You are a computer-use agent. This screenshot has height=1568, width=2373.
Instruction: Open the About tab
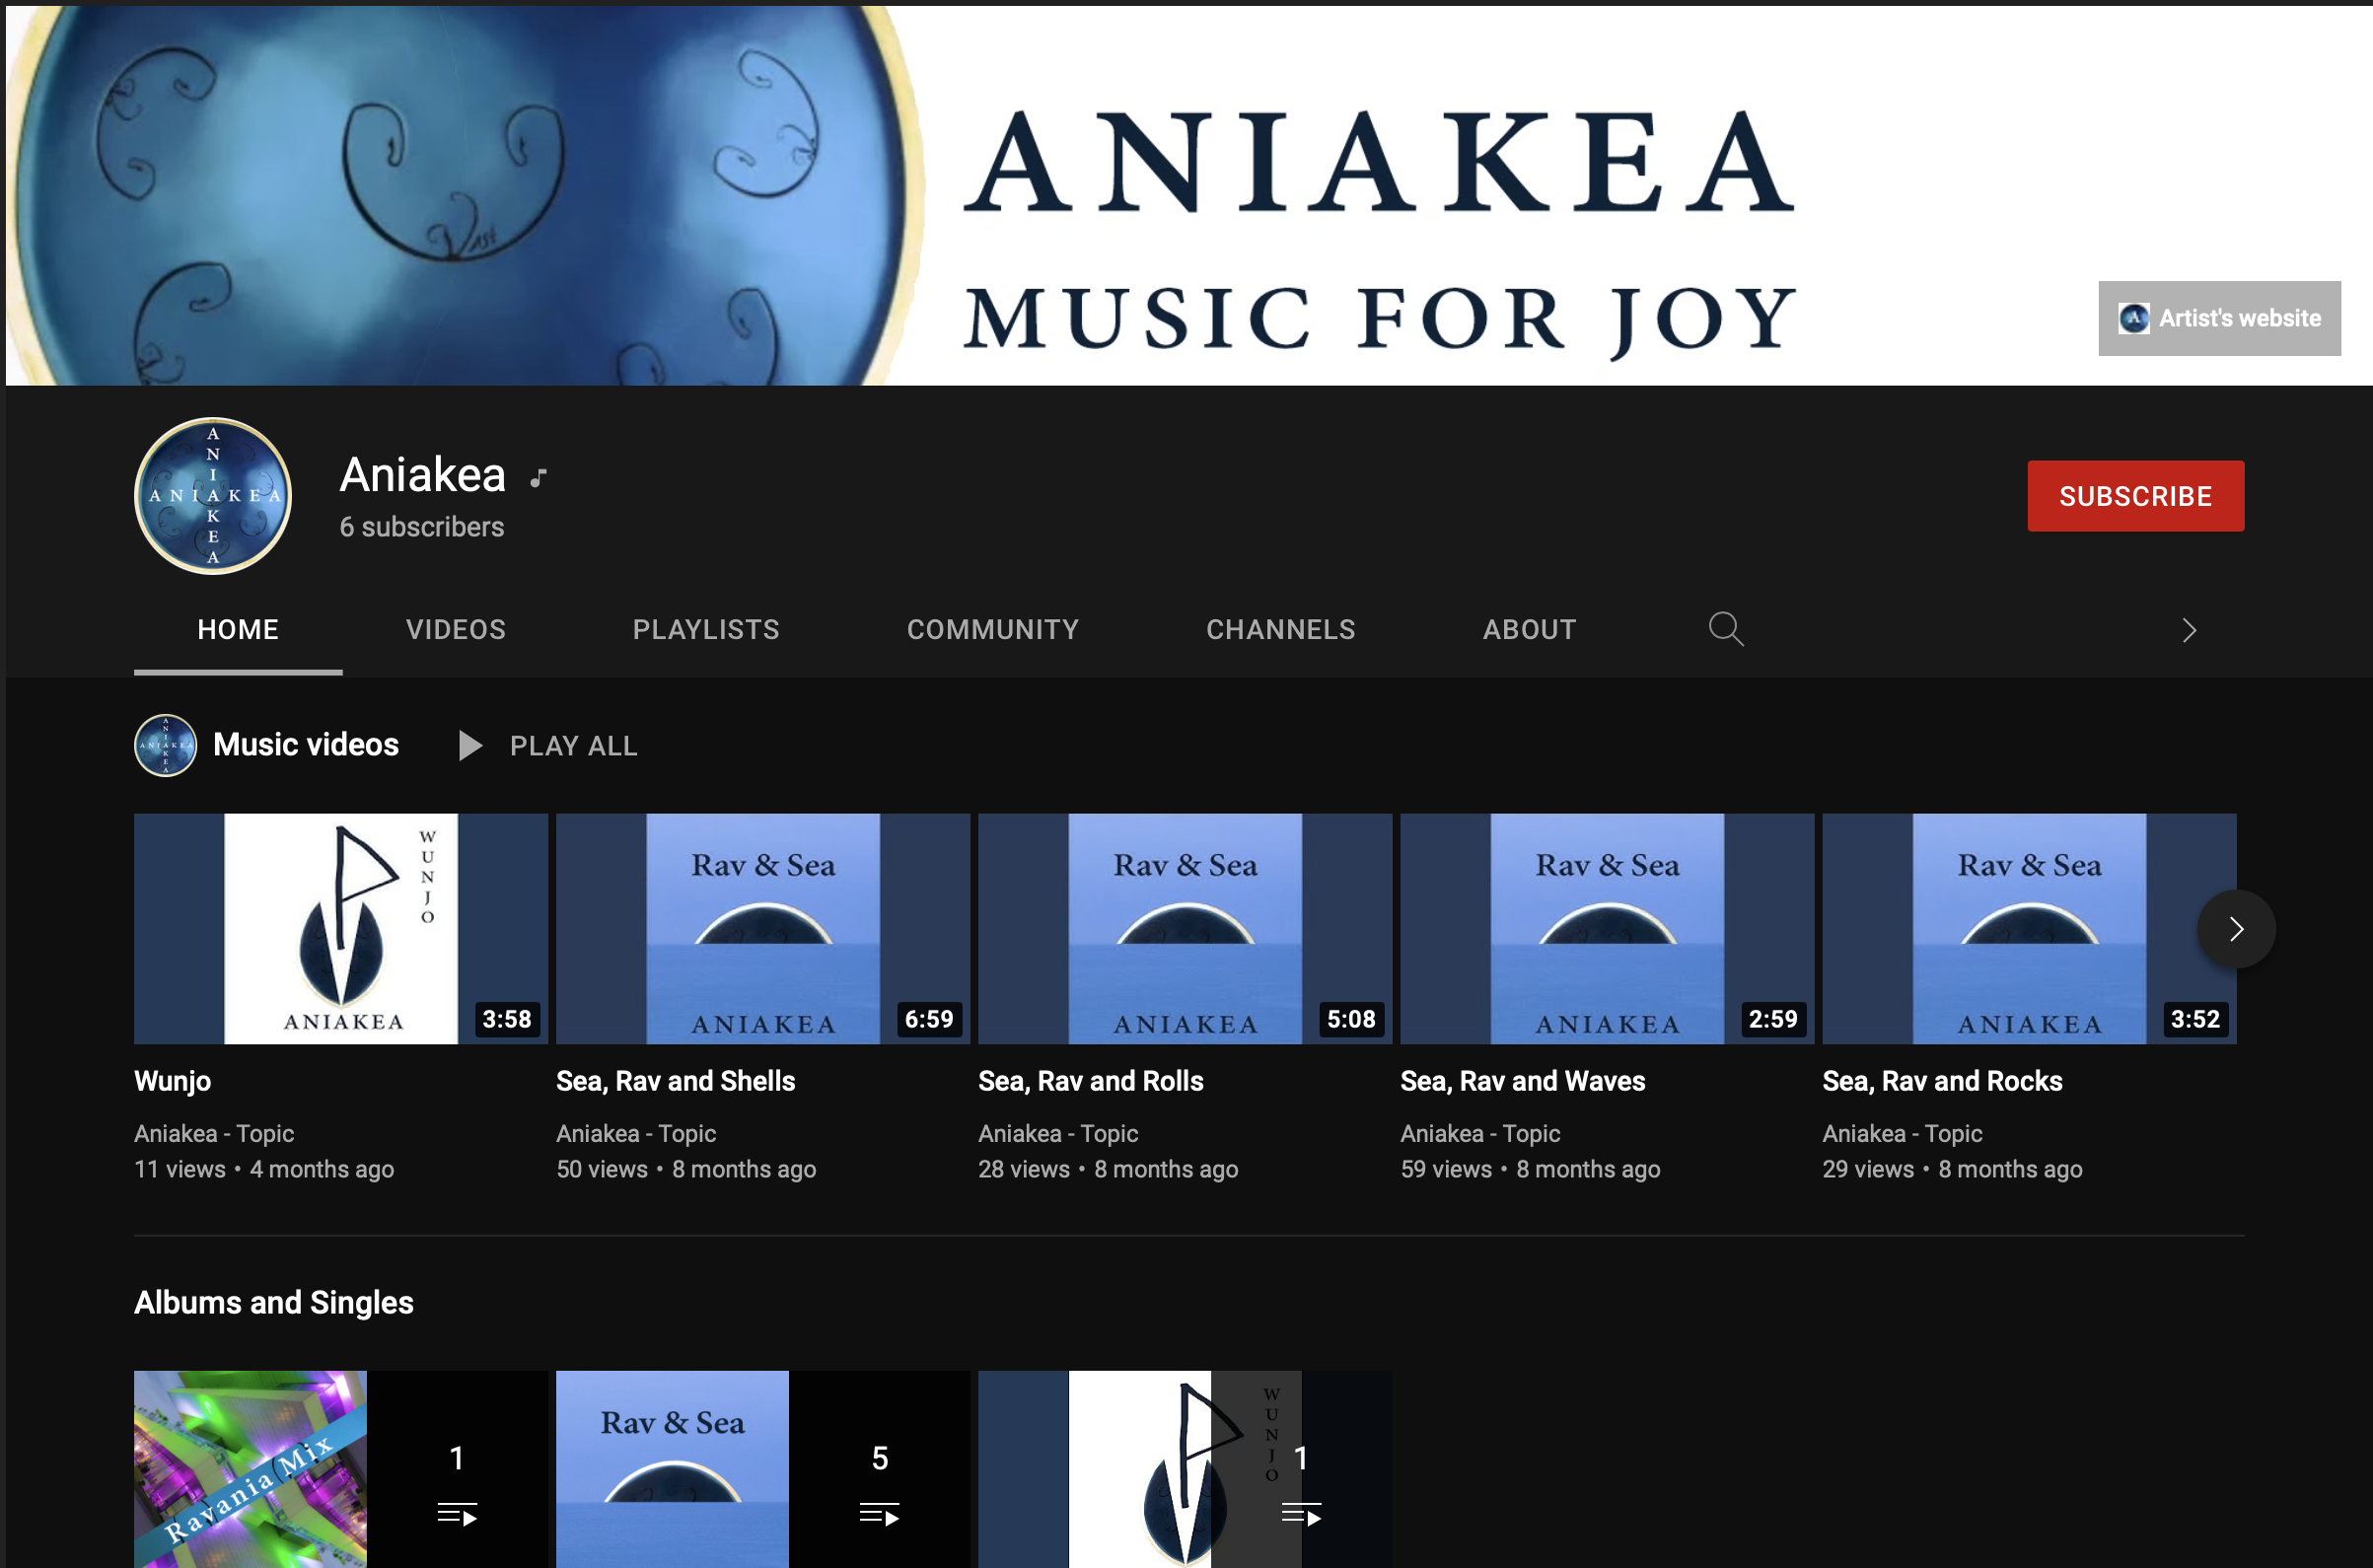pyautogui.click(x=1530, y=629)
